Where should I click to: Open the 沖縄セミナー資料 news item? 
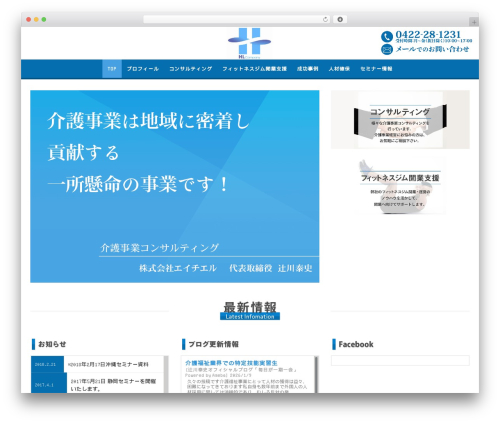108,365
